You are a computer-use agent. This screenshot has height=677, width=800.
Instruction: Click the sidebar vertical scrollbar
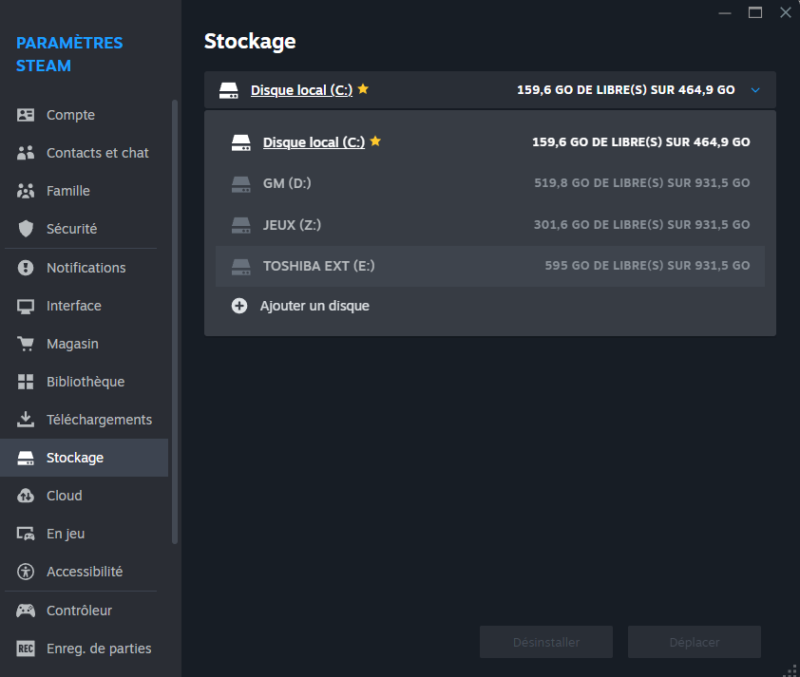pyautogui.click(x=174, y=321)
